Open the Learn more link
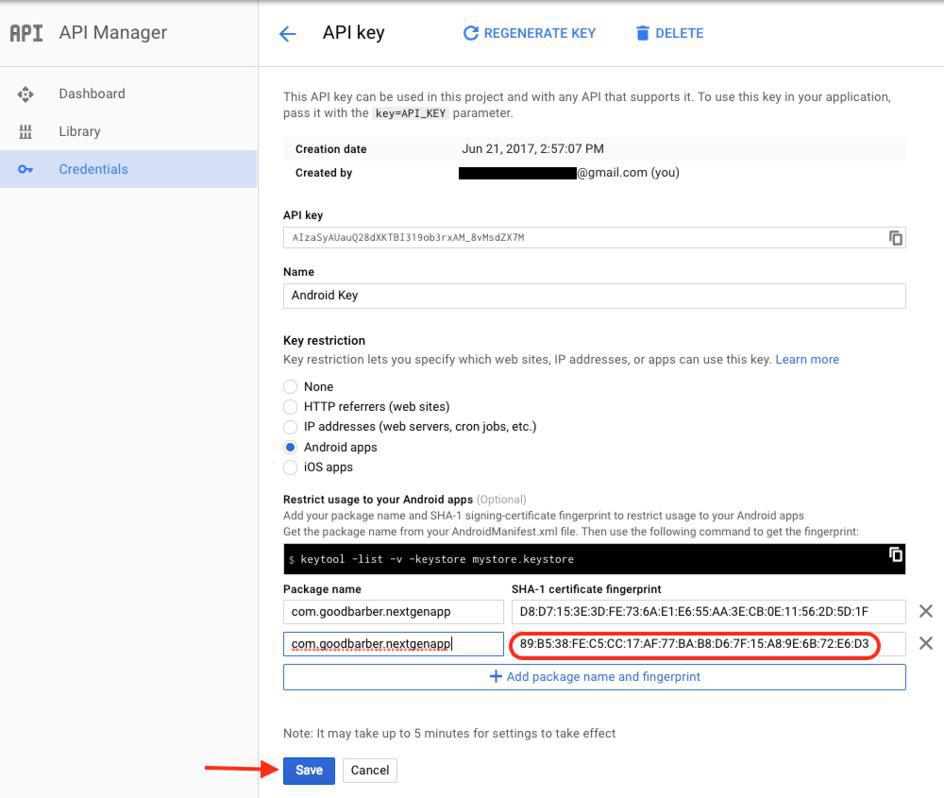Viewport: 944px width, 798px height. (x=807, y=360)
